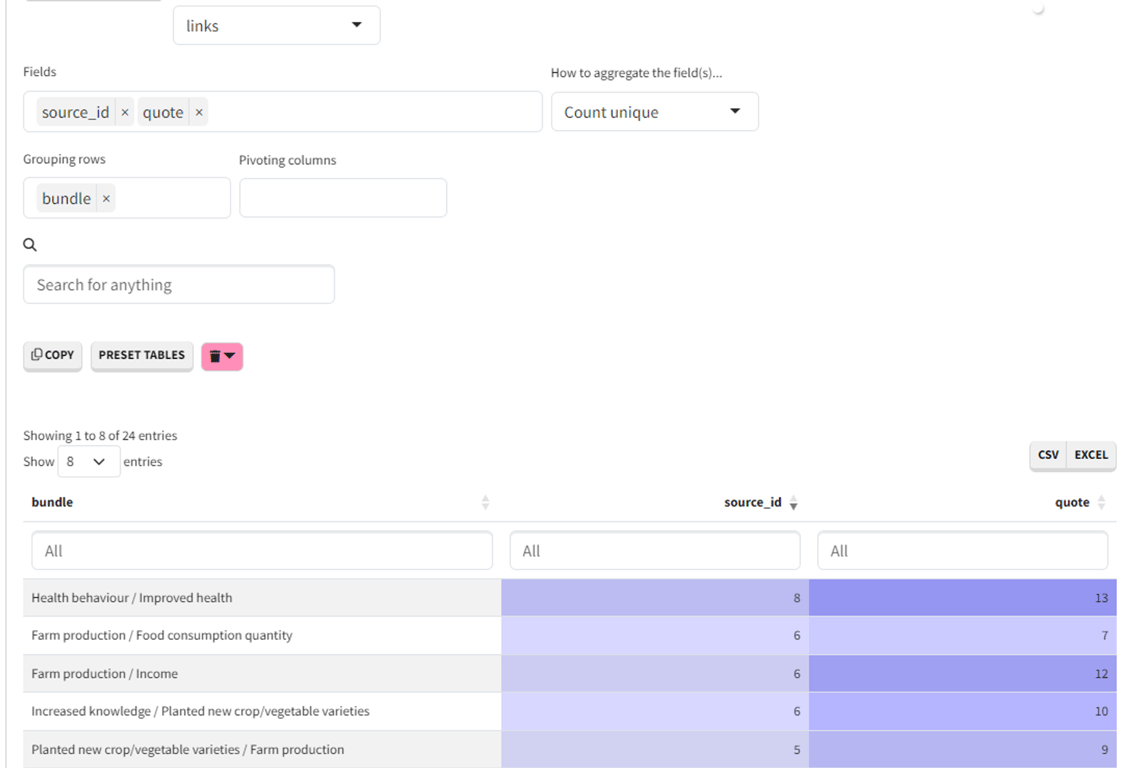Click the magnifying glass search icon
Screen dimensions: 1131x768
coord(30,245)
